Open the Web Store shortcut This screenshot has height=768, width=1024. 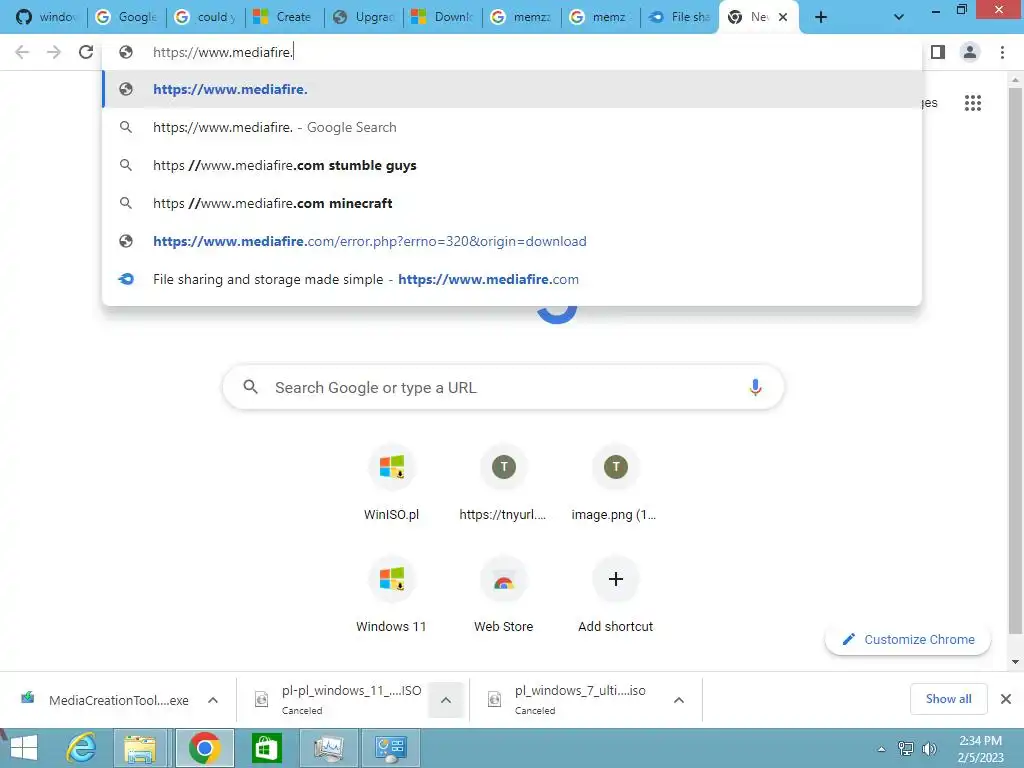[504, 596]
